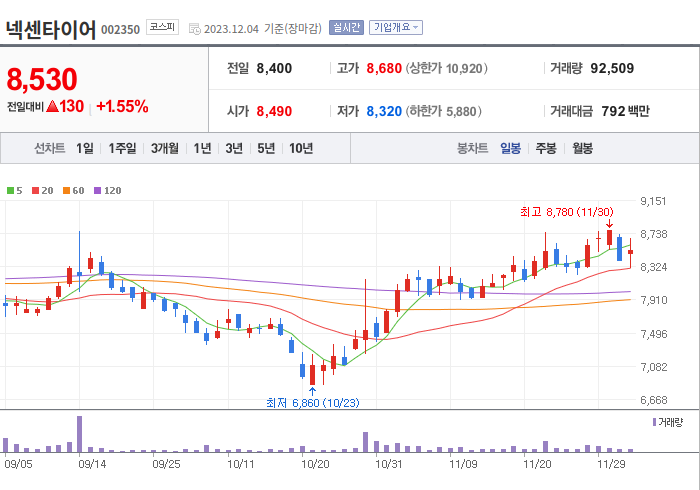The width and height of the screenshot is (700, 490).
Task: Click the 고가 value 8,680
Action: click(384, 68)
